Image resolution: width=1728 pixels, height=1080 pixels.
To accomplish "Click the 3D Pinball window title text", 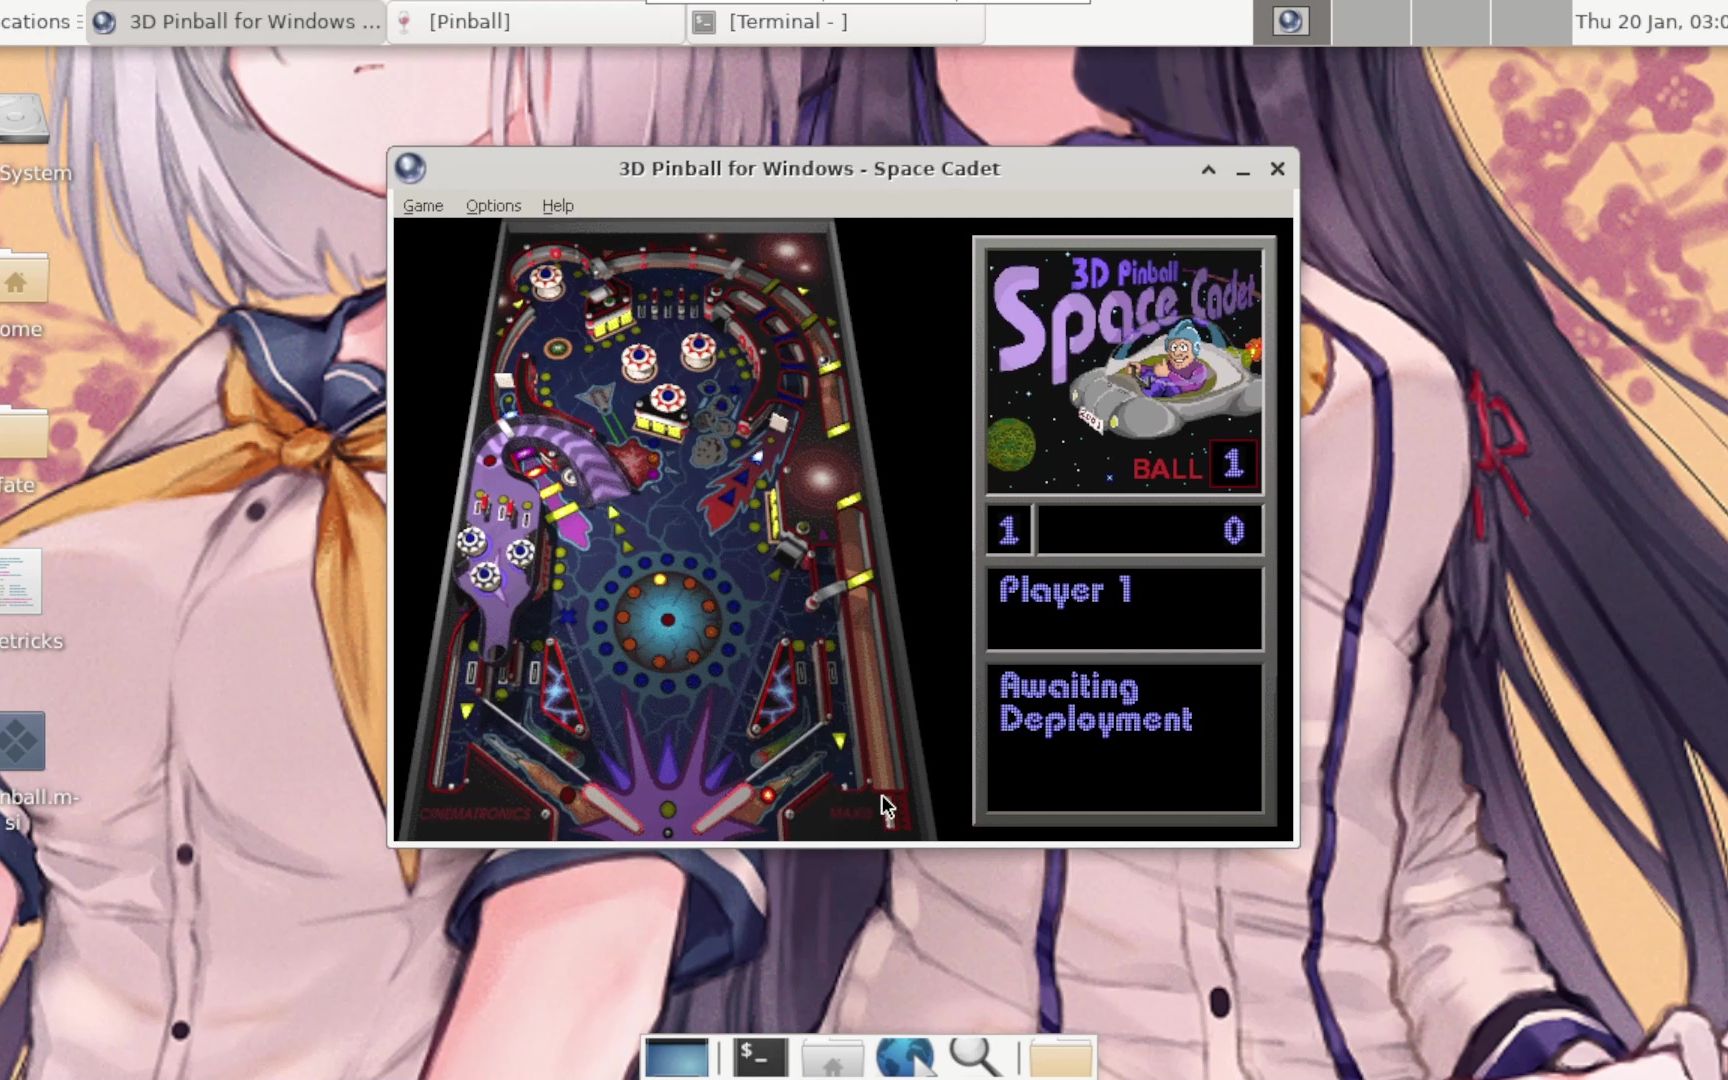I will coord(809,168).
